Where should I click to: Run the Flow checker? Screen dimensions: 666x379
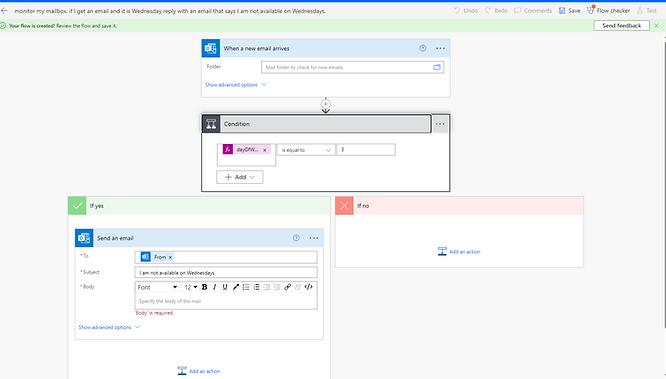[x=608, y=11]
